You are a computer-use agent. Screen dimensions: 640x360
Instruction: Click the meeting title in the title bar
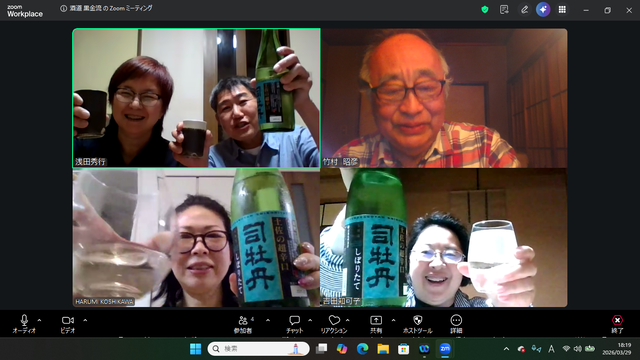point(111,8)
